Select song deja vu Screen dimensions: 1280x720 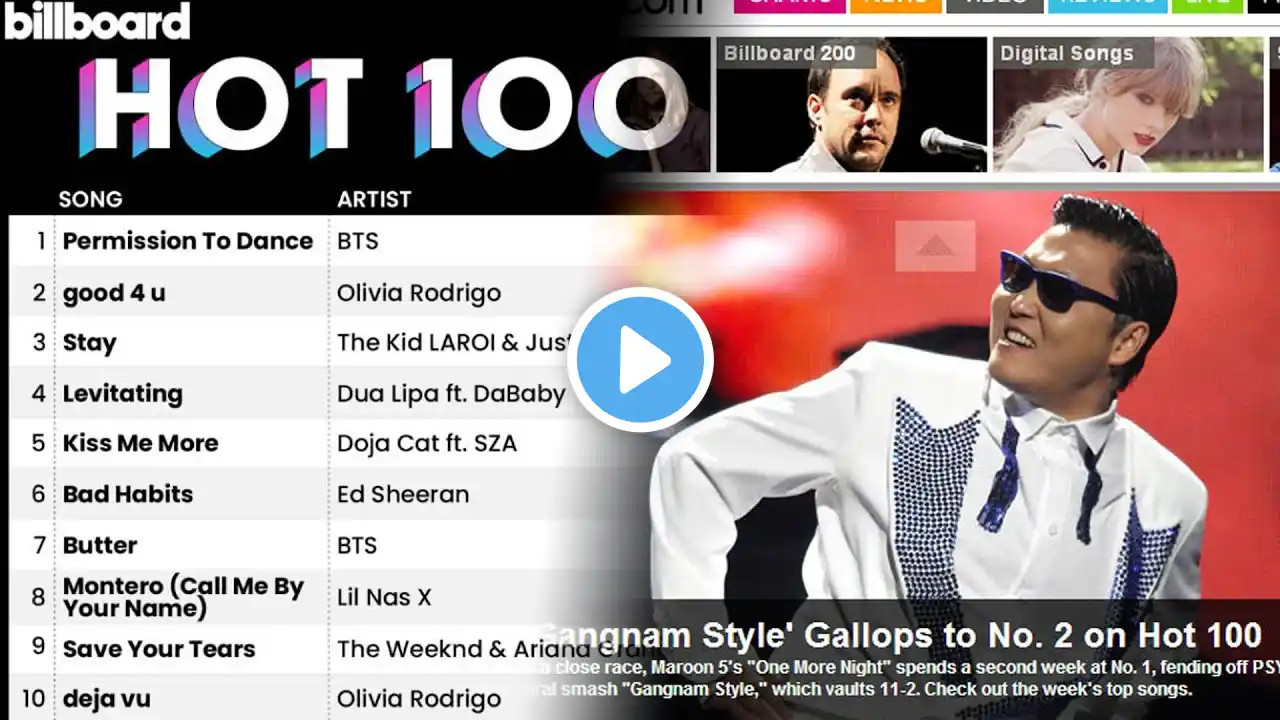coord(106,698)
